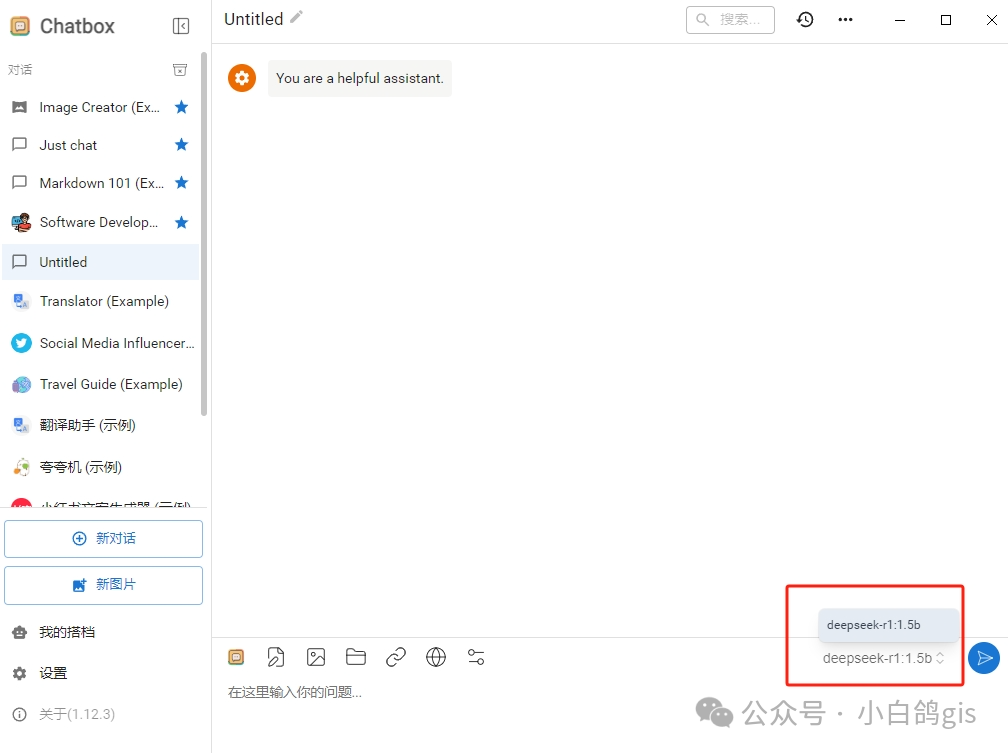1008x753 pixels.
Task: Click the Untitled conversation title in the header
Action: coord(253,19)
